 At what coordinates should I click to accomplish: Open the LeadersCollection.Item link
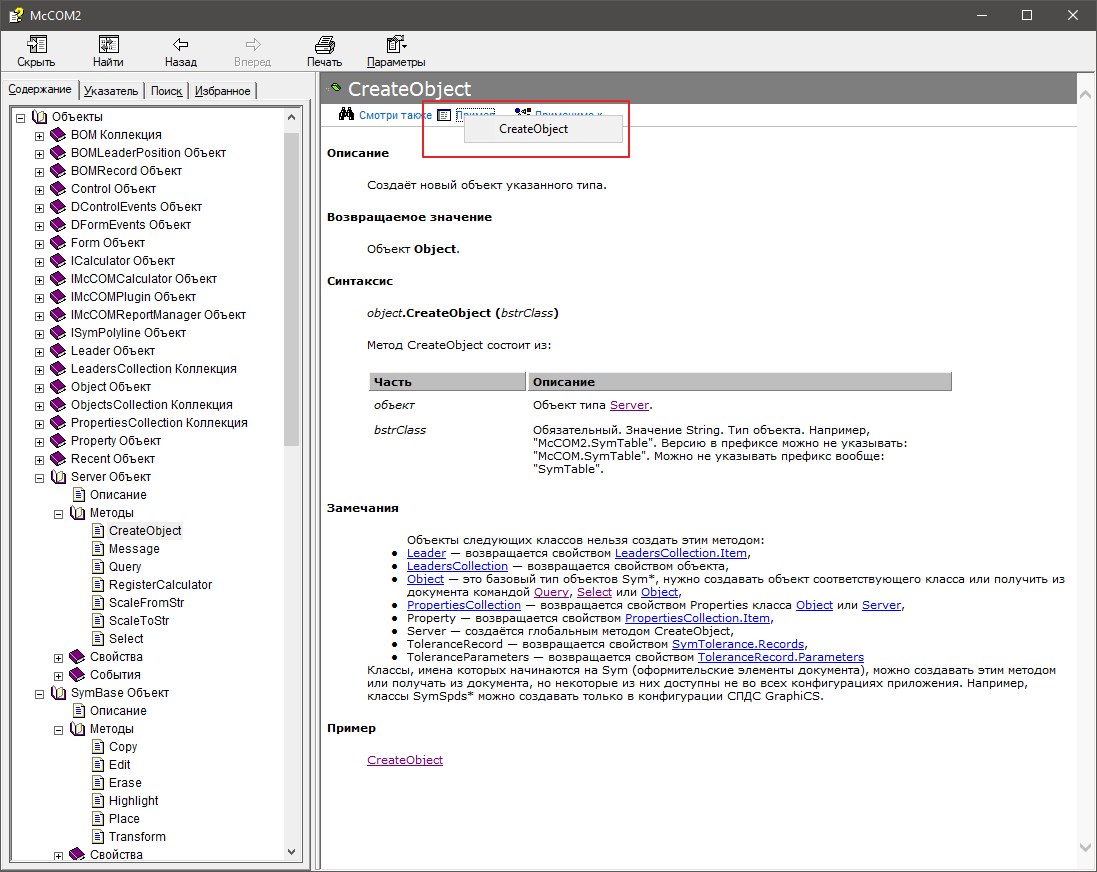click(x=680, y=553)
